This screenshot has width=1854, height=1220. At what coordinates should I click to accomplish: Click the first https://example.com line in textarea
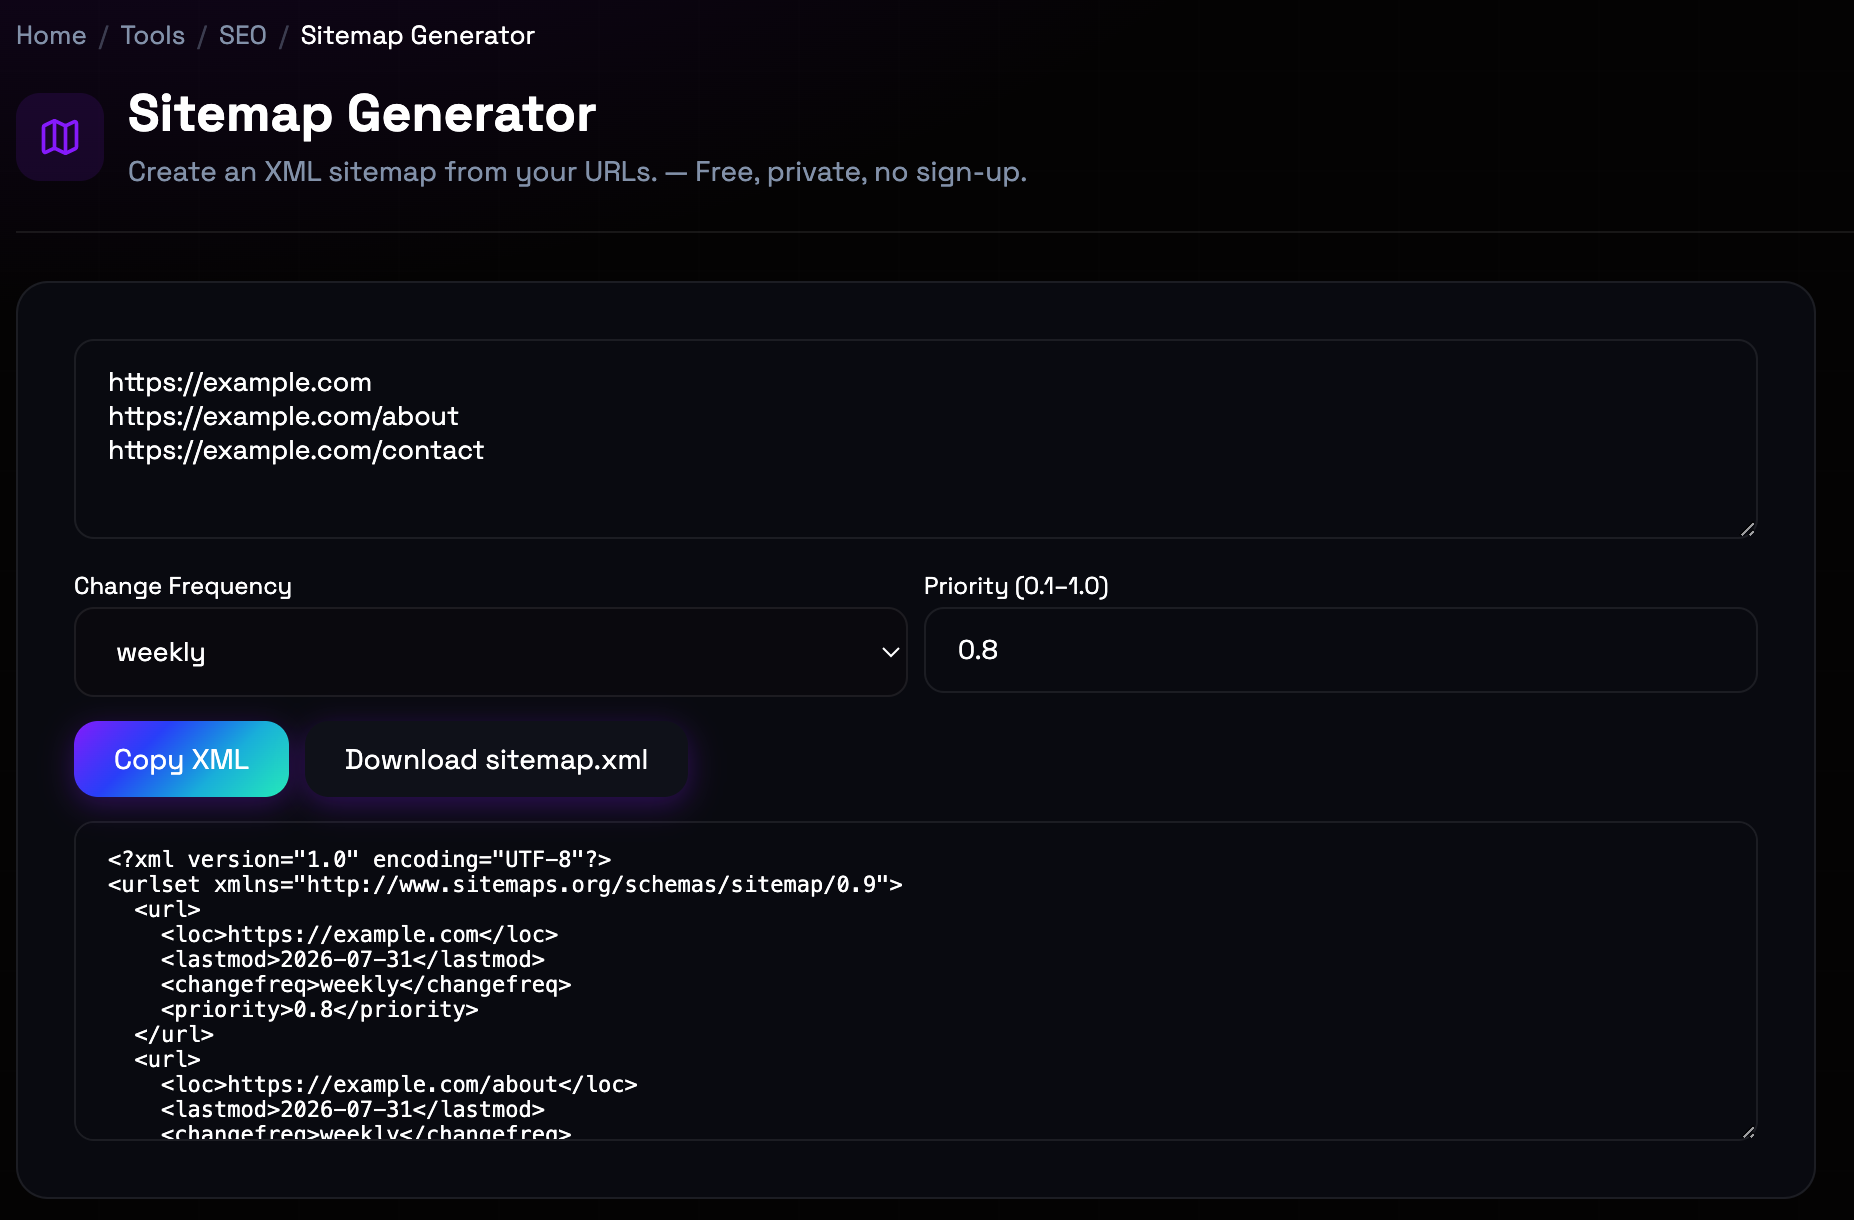240,382
